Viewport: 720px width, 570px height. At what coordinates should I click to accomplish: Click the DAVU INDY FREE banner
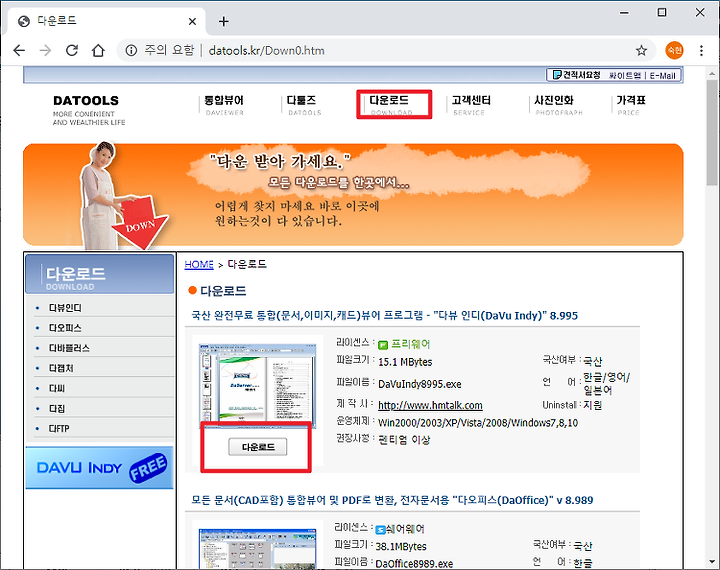click(99, 468)
